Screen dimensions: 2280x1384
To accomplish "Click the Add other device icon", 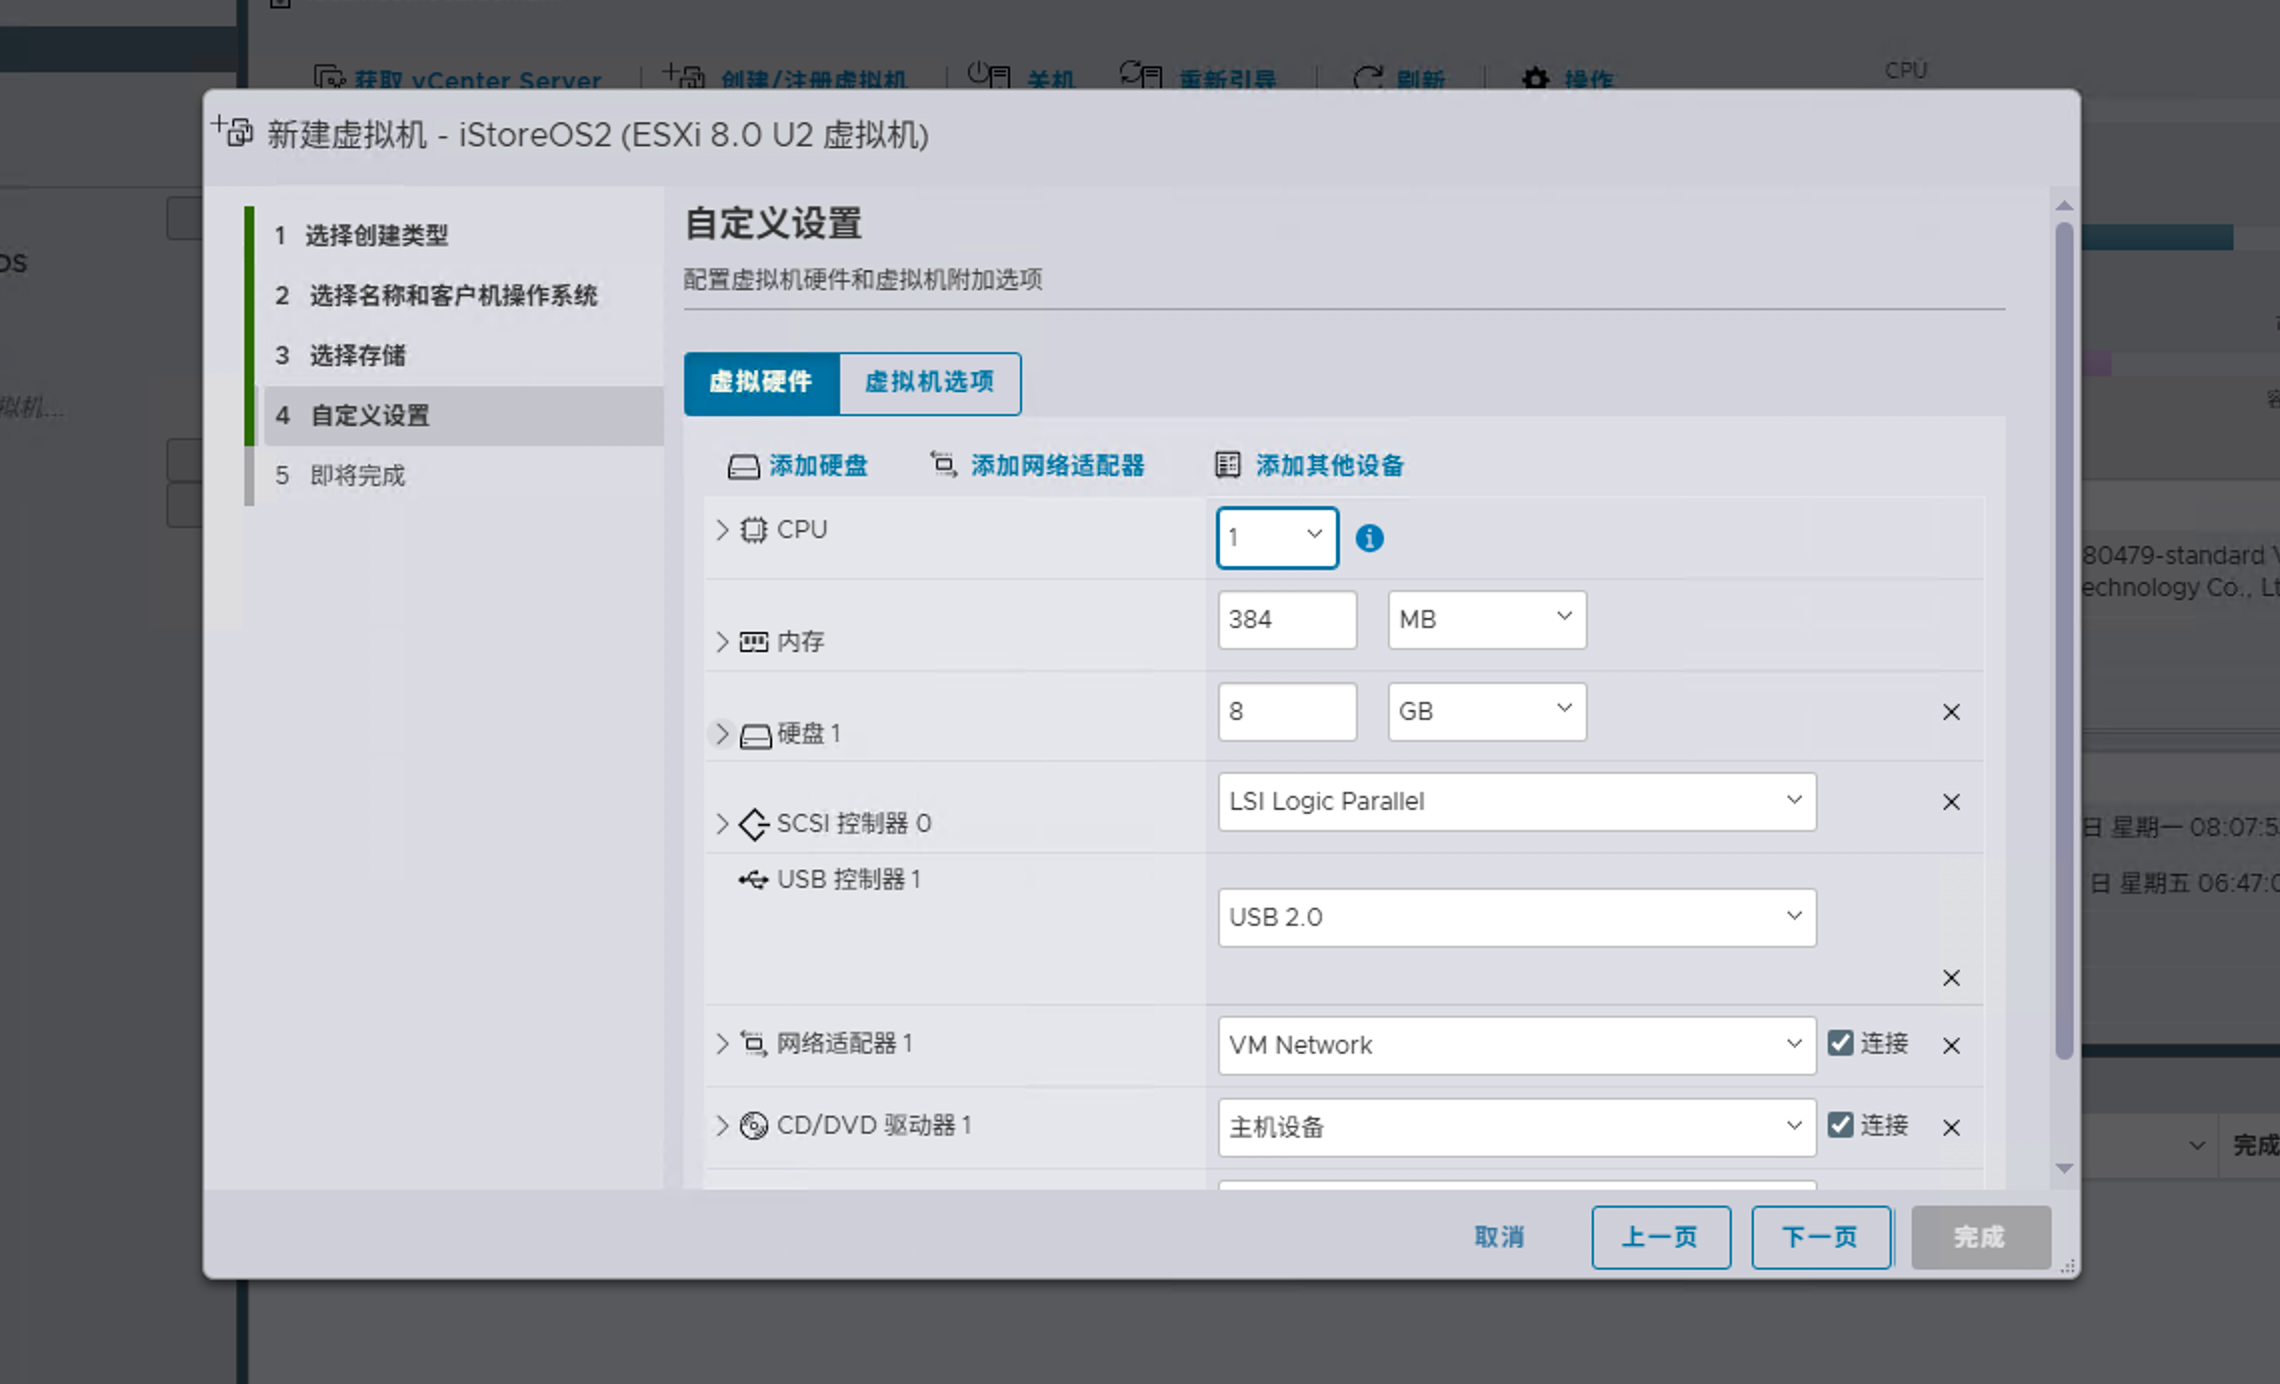I will [1227, 465].
